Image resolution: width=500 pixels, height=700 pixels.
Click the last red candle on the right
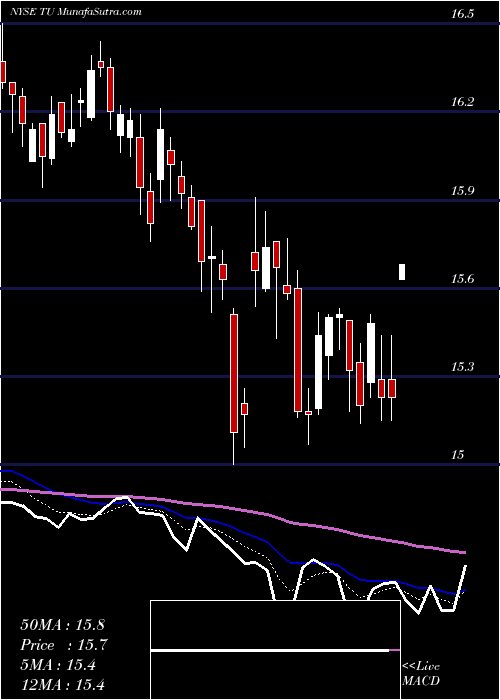click(392, 388)
